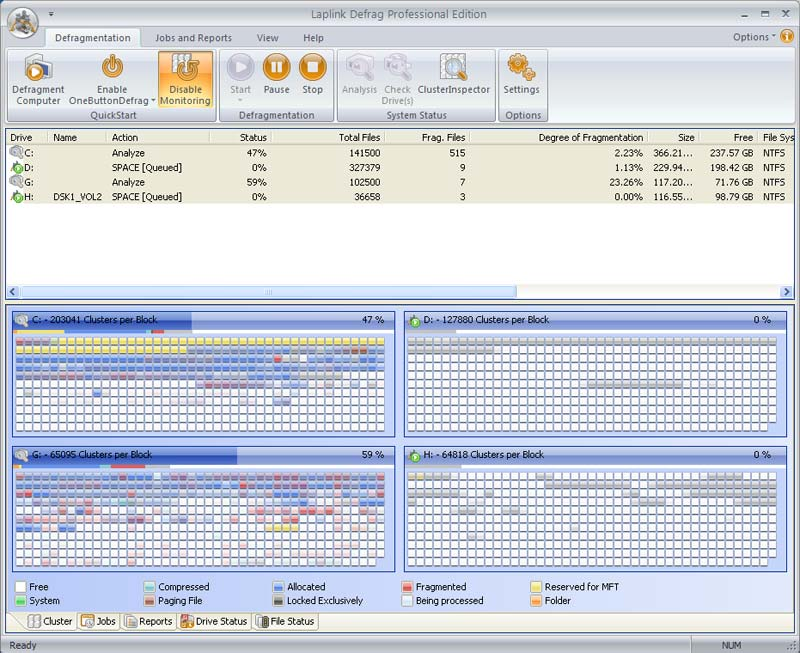
Task: Sort by the Free column header
Action: pyautogui.click(x=729, y=137)
